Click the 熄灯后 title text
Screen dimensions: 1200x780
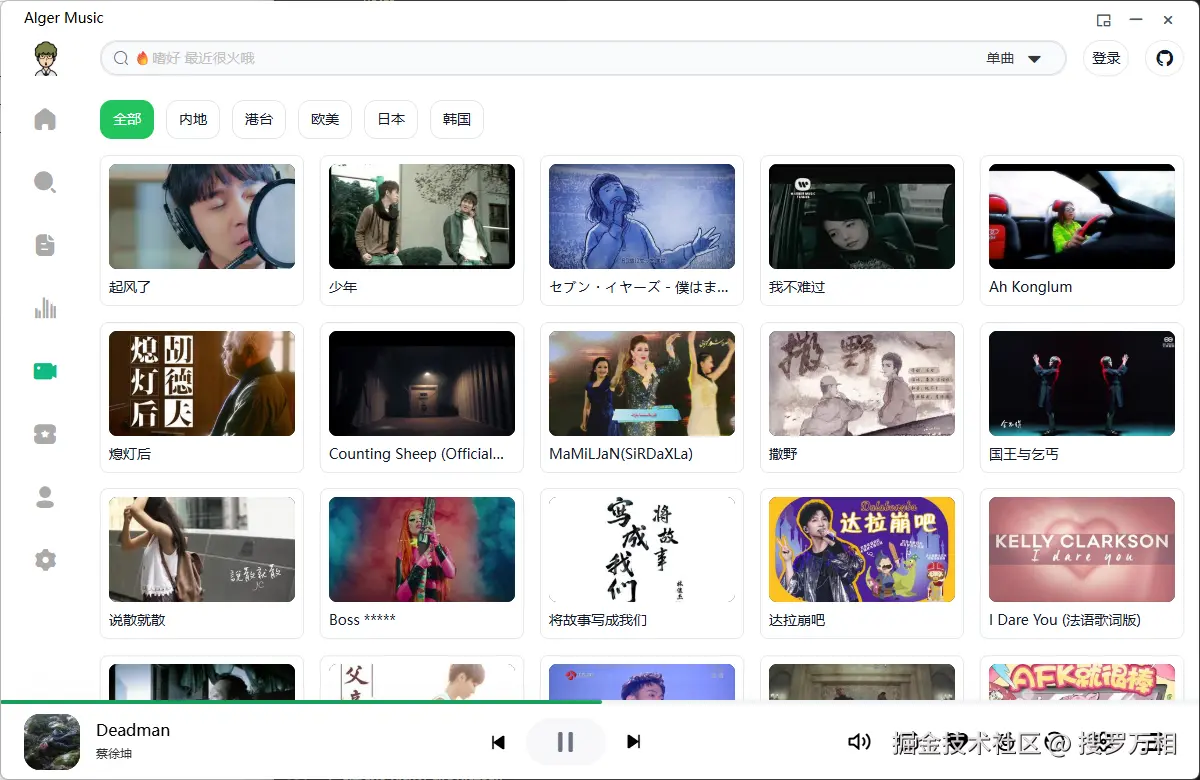coord(130,453)
